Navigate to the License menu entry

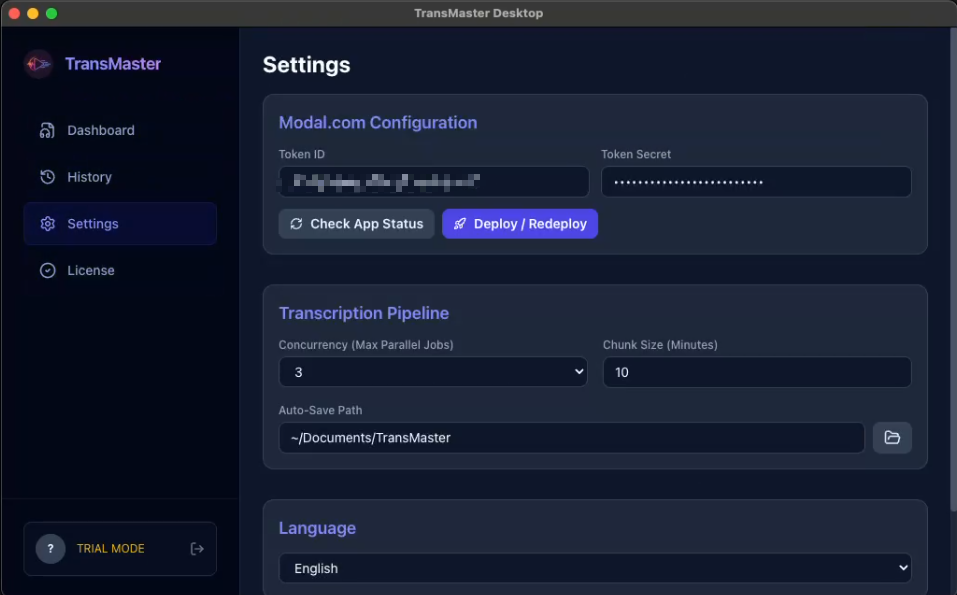point(91,270)
